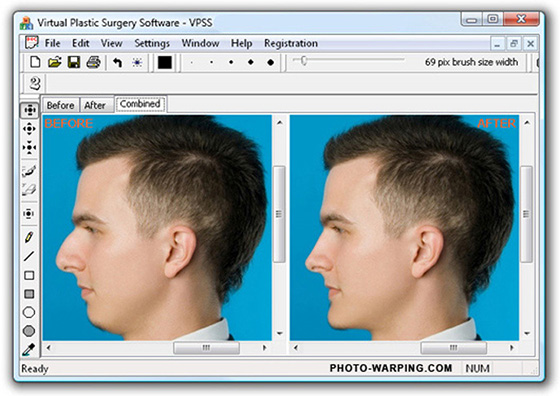Image resolution: width=560 pixels, height=396 pixels.
Task: Pick the smallest brush size dot
Action: tap(192, 62)
